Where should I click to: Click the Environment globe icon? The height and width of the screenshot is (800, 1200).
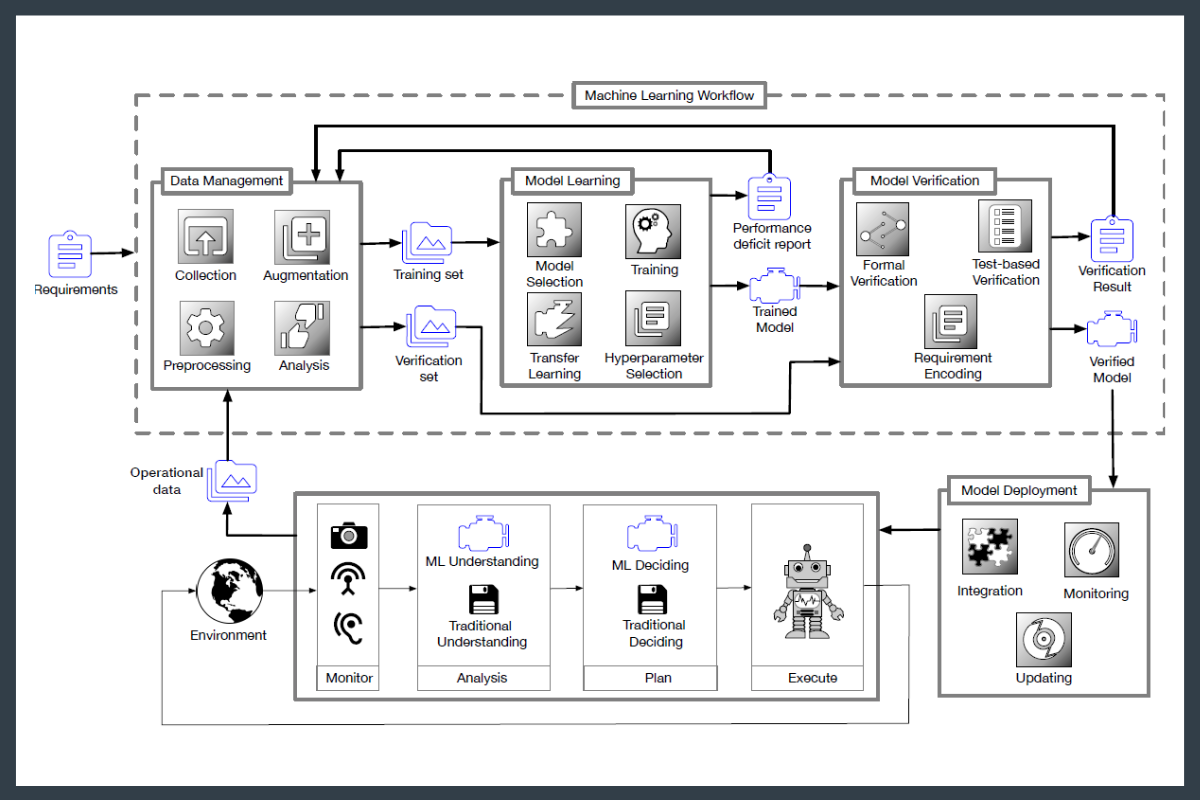[x=230, y=592]
